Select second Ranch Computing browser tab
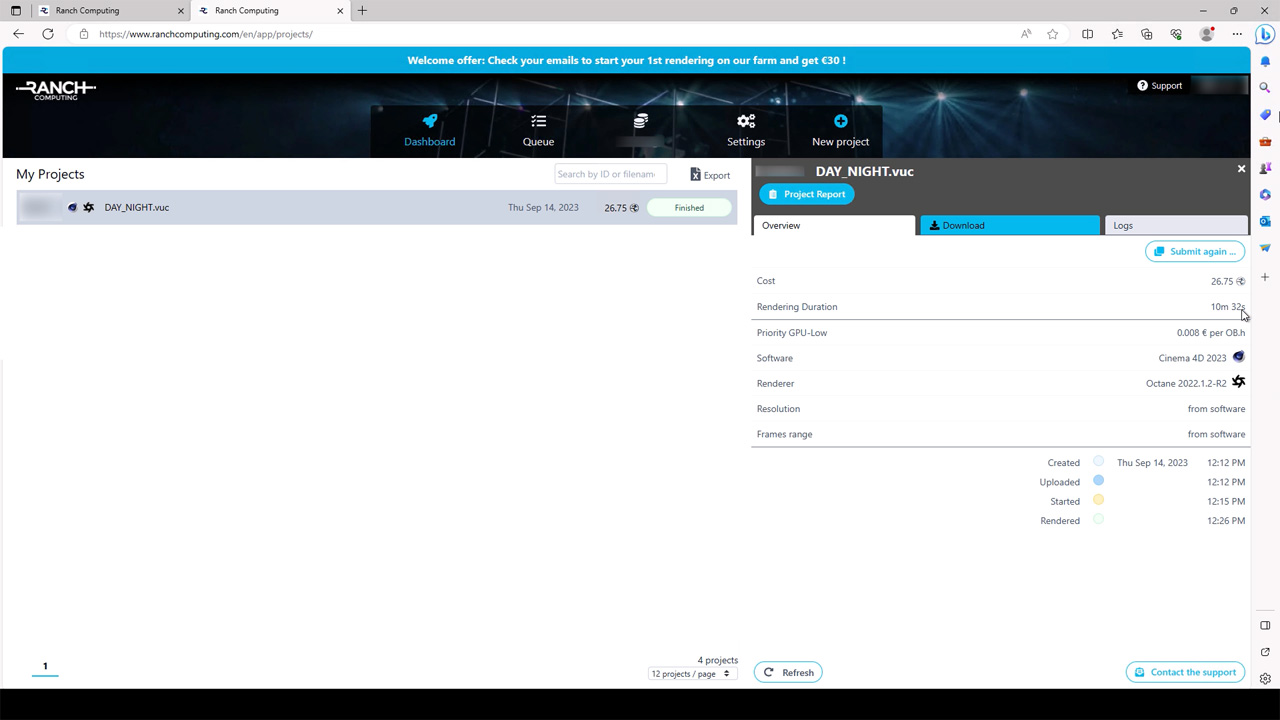Viewport: 1280px width, 720px height. coord(270,11)
